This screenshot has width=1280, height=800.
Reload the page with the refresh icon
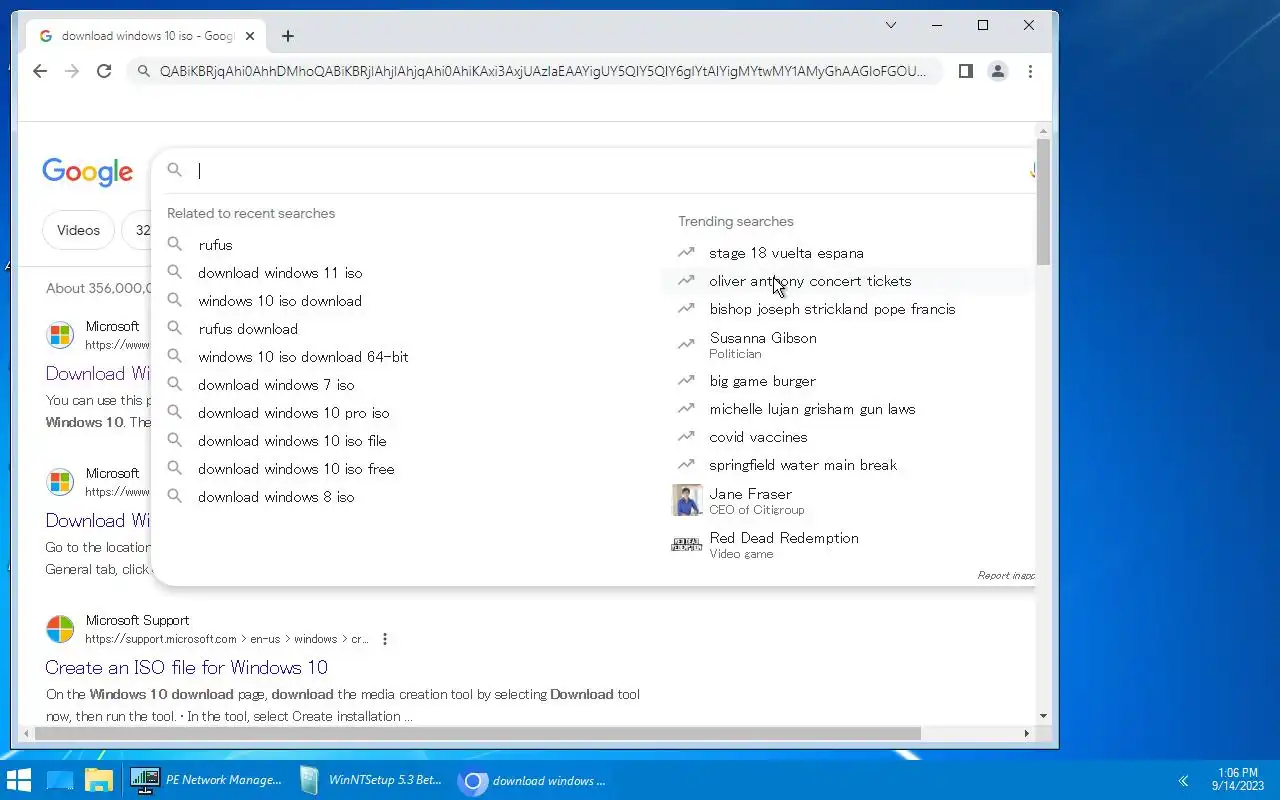[104, 71]
